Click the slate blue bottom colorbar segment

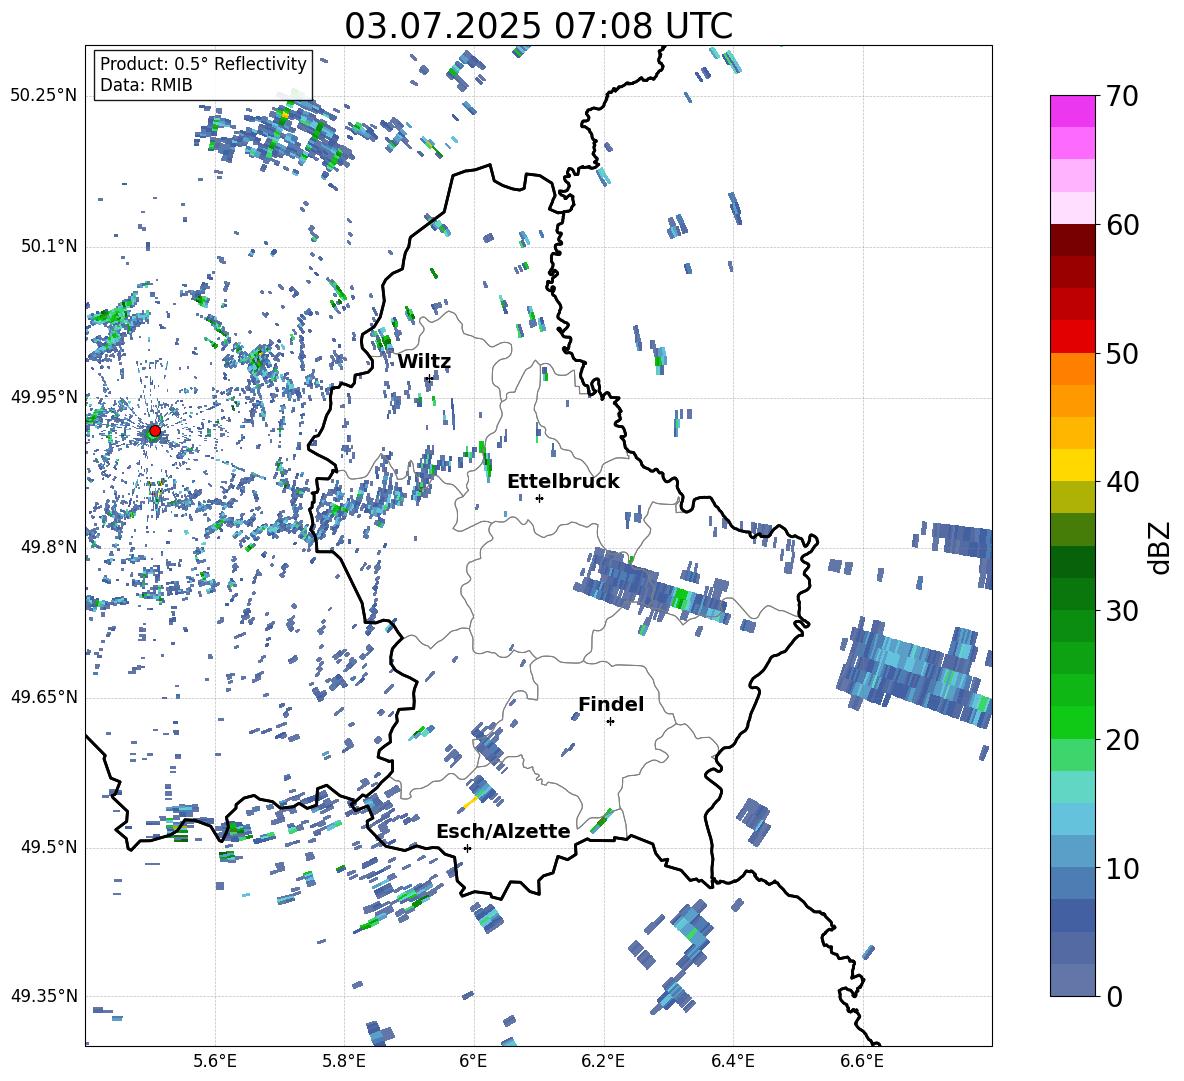tap(1072, 980)
